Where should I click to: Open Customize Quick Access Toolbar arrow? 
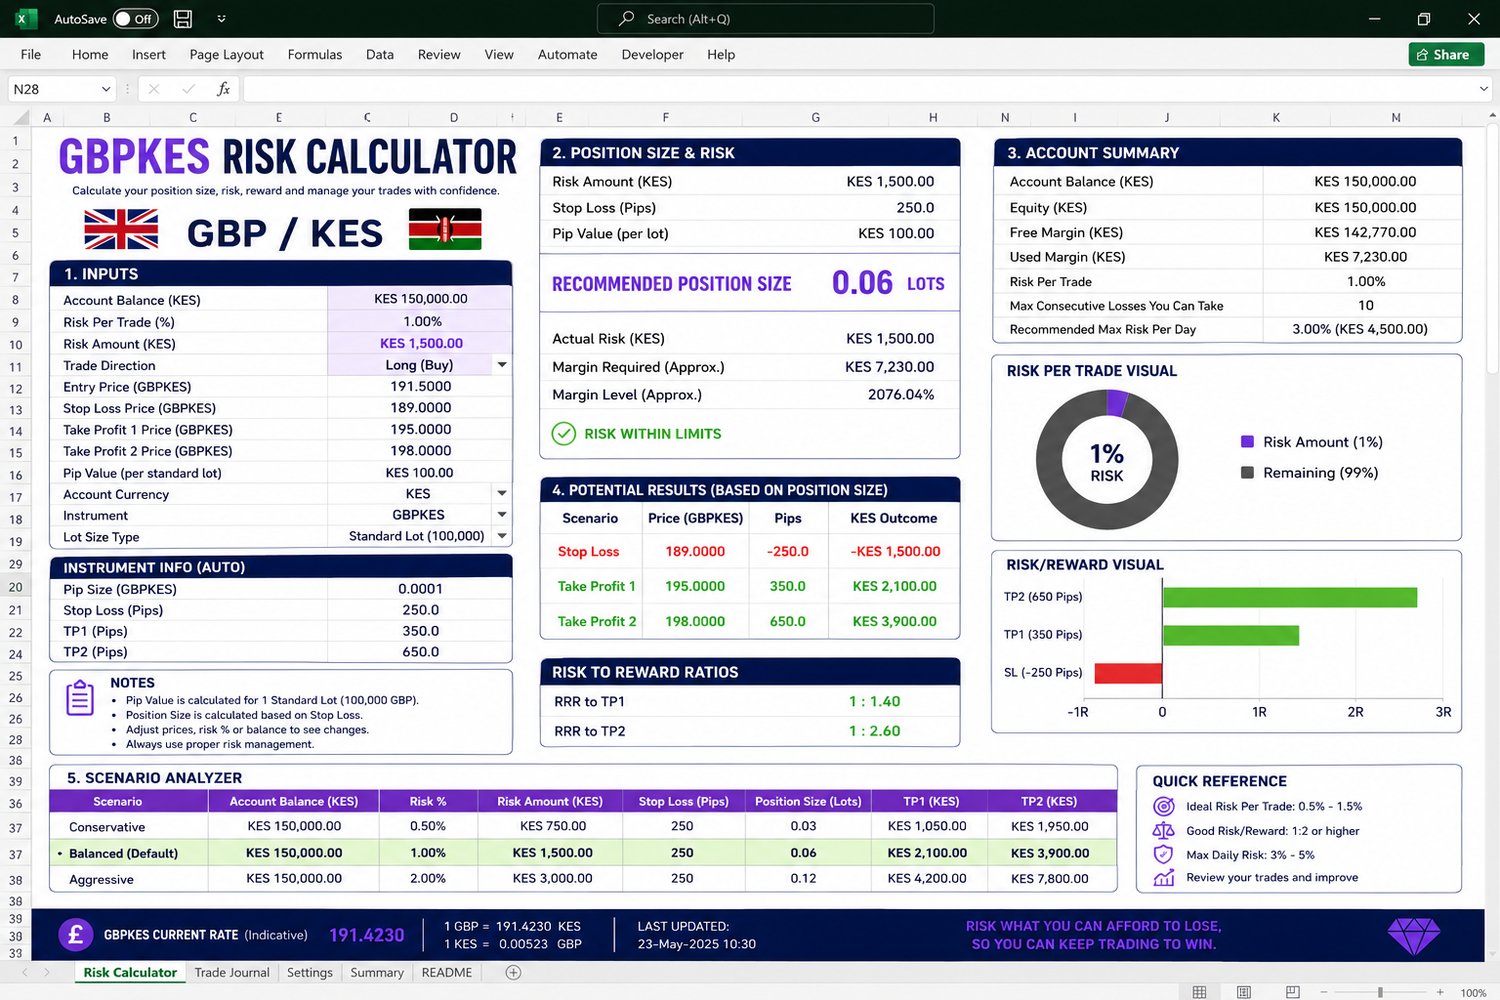pos(221,19)
